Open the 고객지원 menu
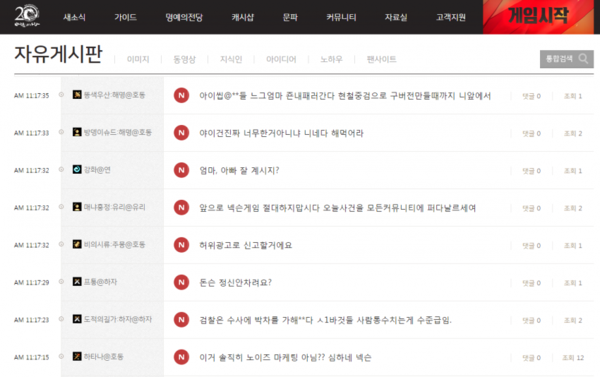The height and width of the screenshot is (377, 600). (451, 17)
